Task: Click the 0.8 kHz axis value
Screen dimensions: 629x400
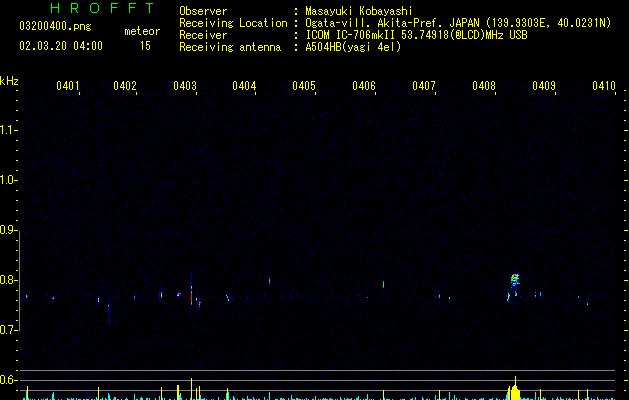Action: (8, 280)
